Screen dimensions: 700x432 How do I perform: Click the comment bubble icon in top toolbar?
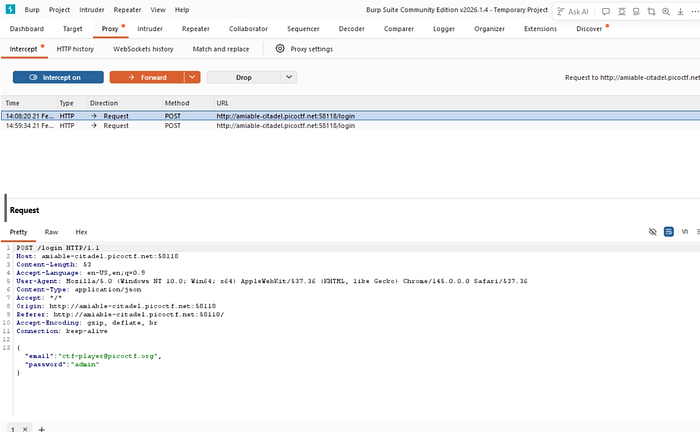(x=606, y=12)
